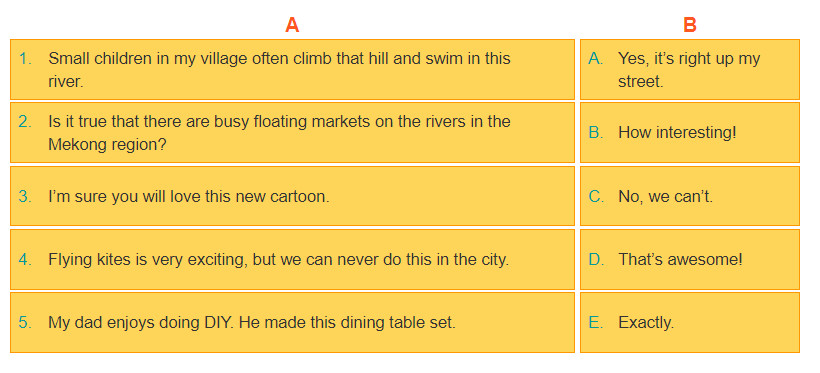This screenshot has width=820, height=373.
Task: Select sentence 4 about flying kites
Action: (x=292, y=259)
